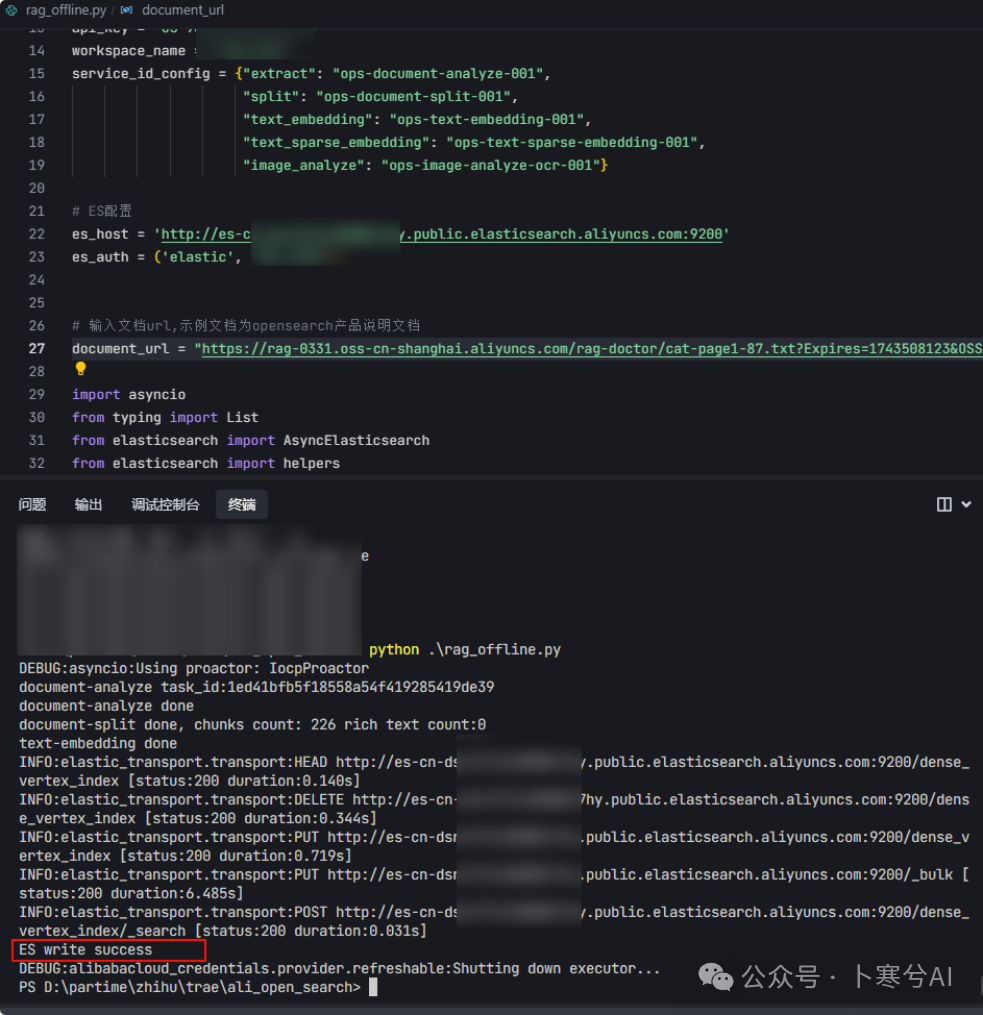Click the Python file icon in breadcrumb
This screenshot has width=983, height=1015.
(11, 10)
